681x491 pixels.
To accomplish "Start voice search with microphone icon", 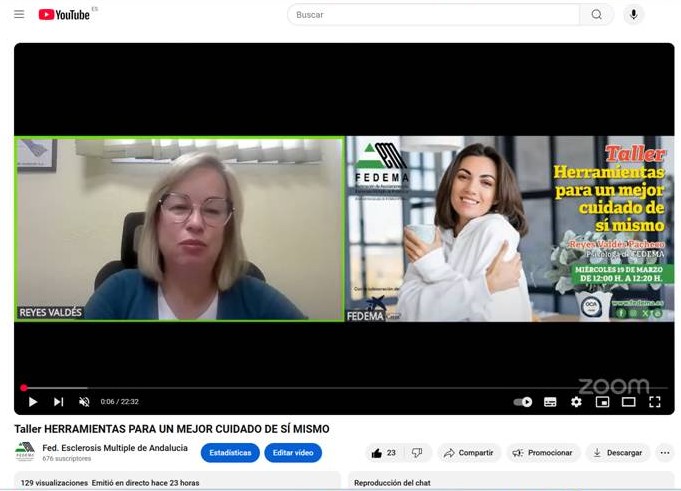I will 634,15.
